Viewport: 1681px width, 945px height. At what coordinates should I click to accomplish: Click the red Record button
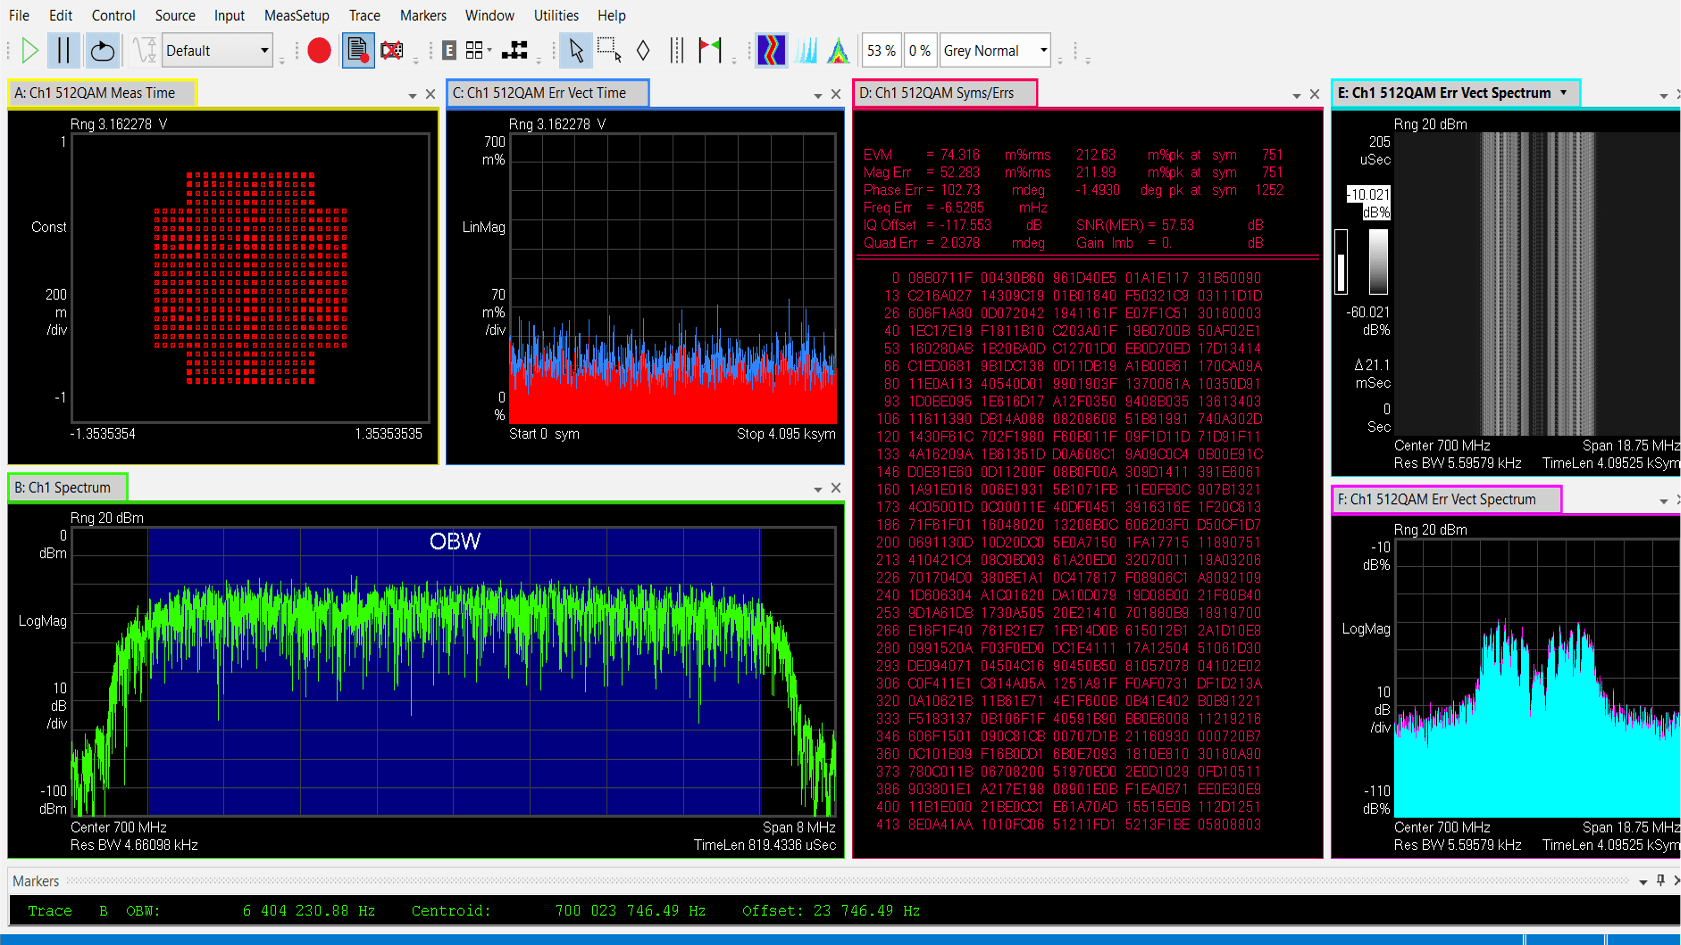point(319,50)
